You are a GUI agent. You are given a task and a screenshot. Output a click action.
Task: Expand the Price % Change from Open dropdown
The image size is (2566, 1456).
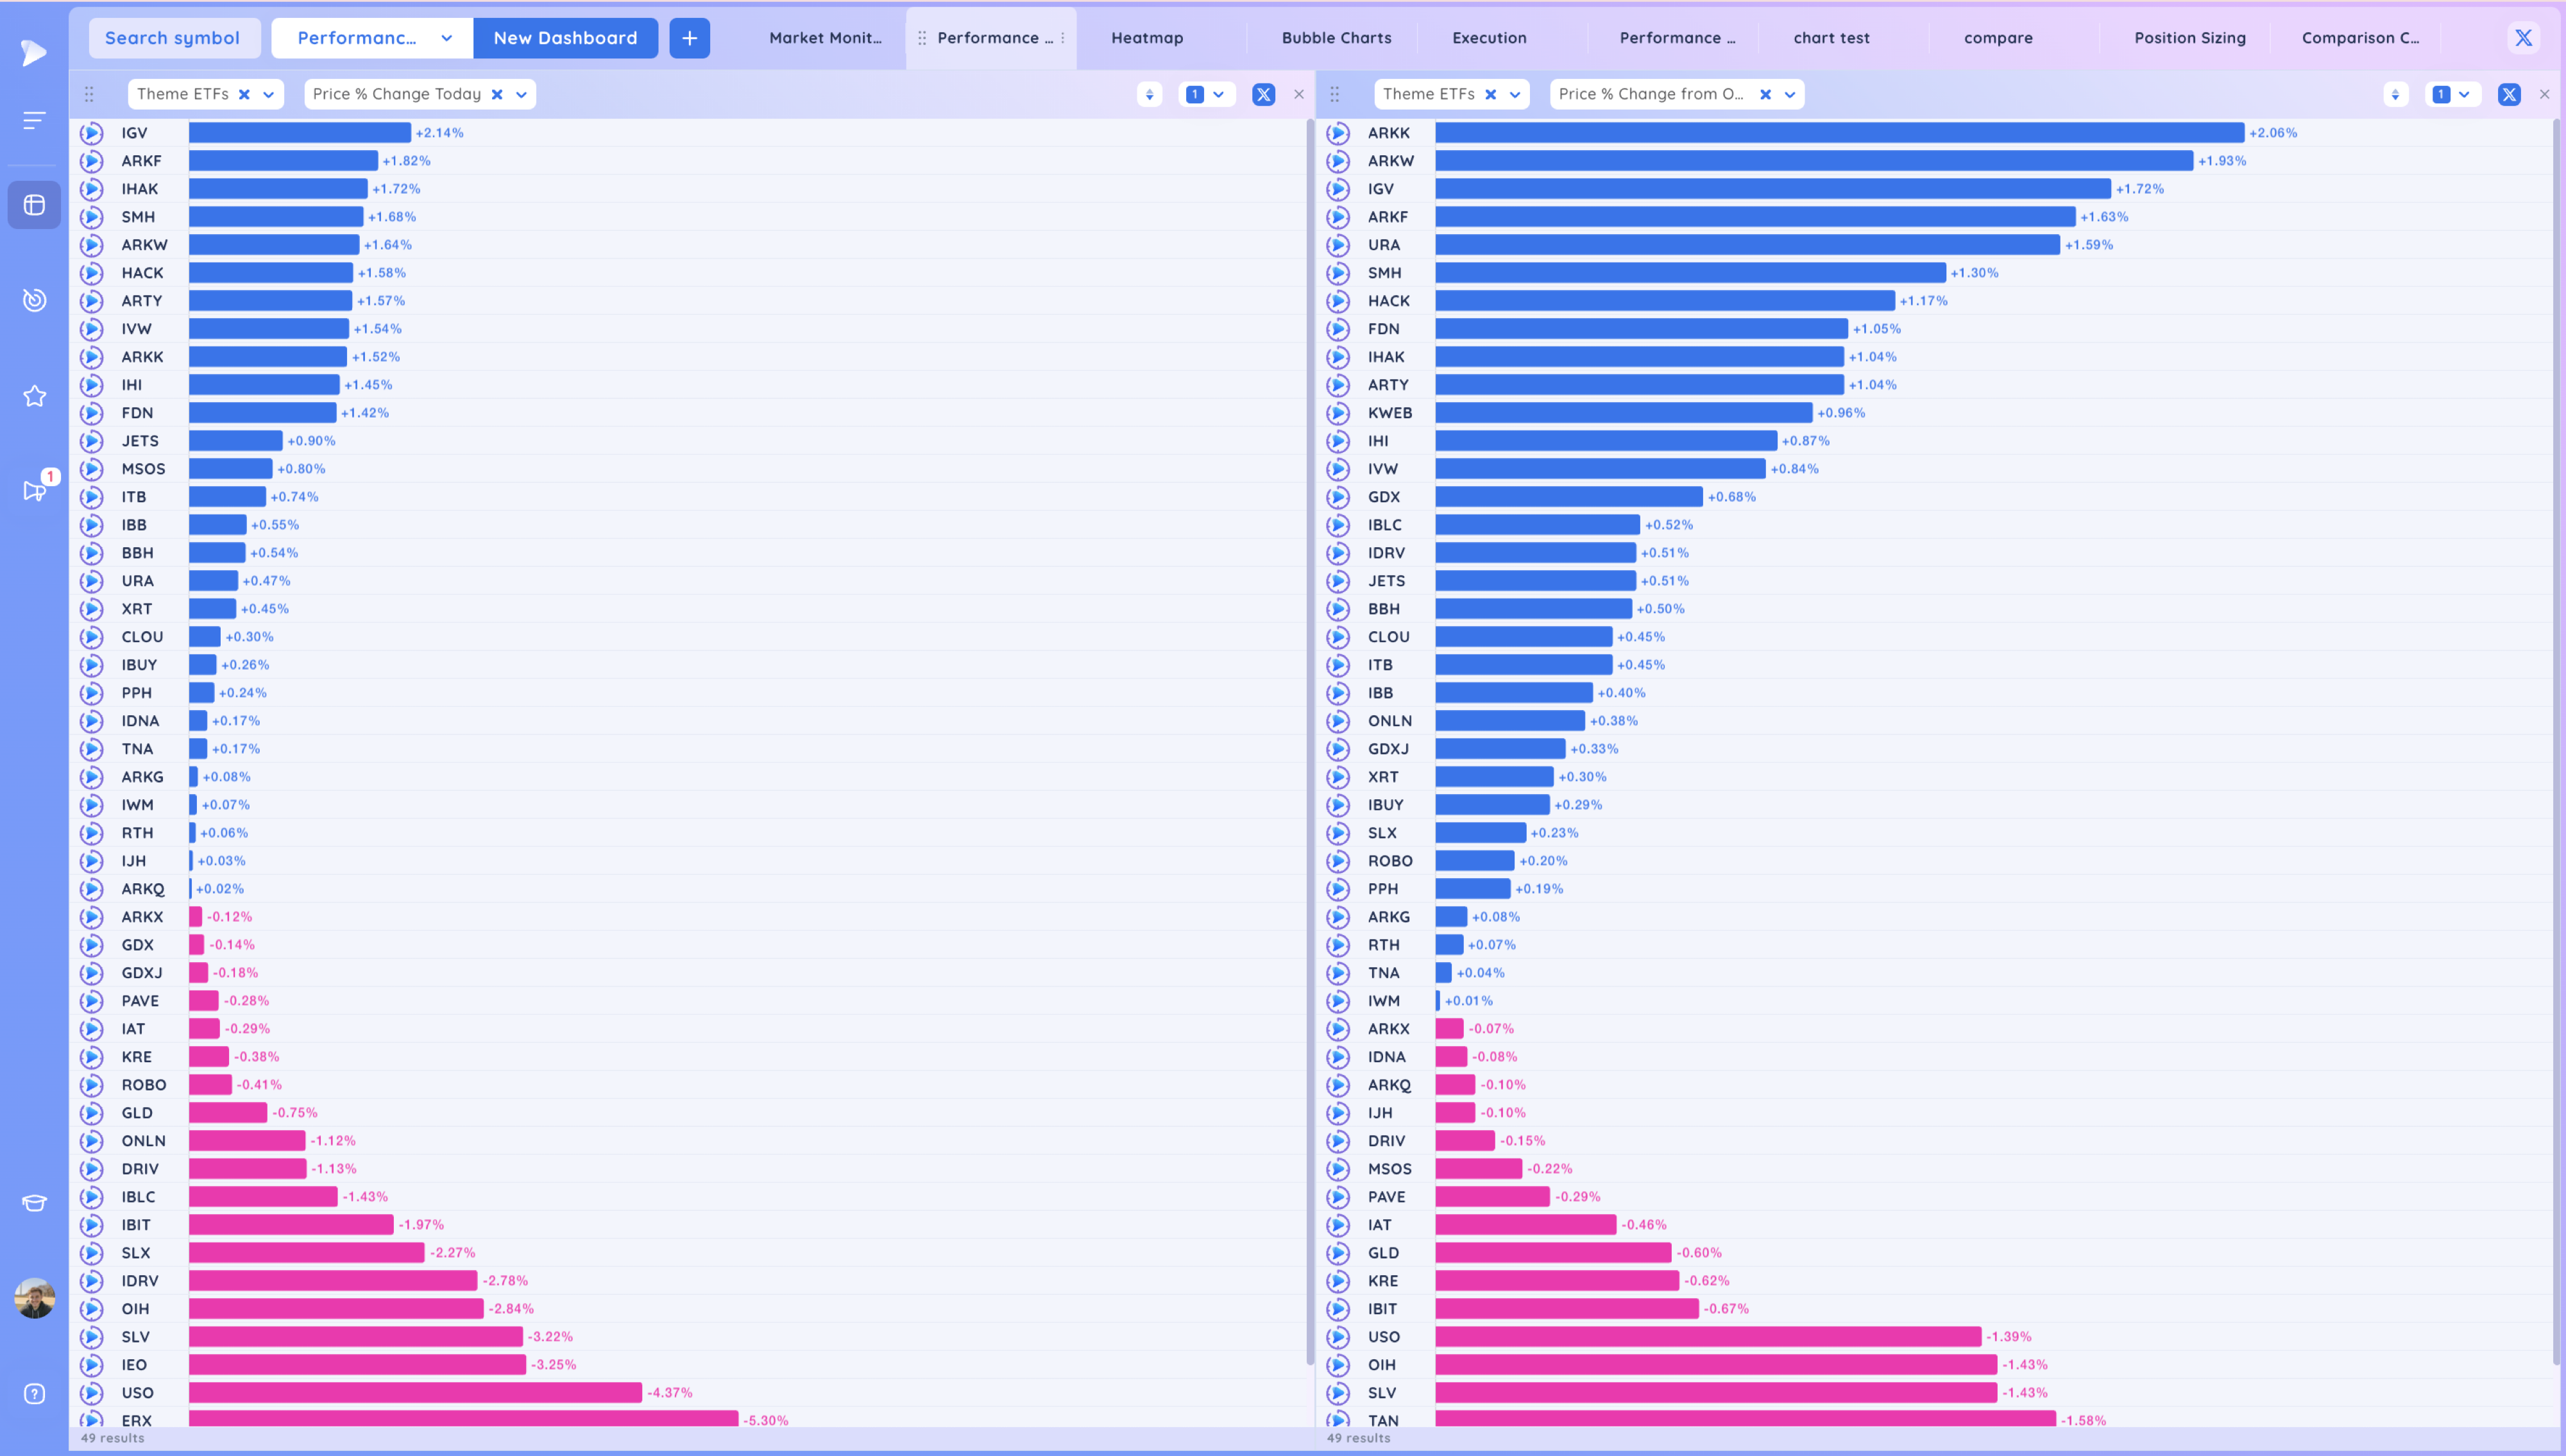[x=1790, y=94]
